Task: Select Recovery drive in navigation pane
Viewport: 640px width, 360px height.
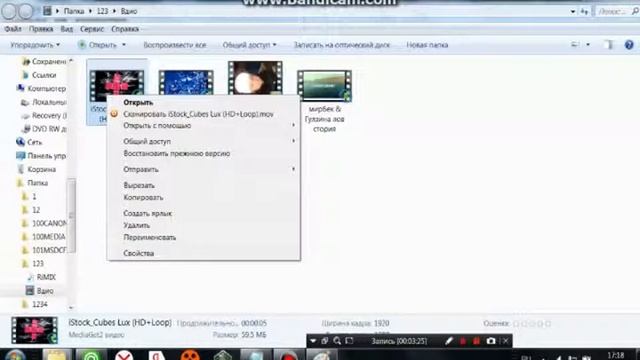Action: (44, 116)
